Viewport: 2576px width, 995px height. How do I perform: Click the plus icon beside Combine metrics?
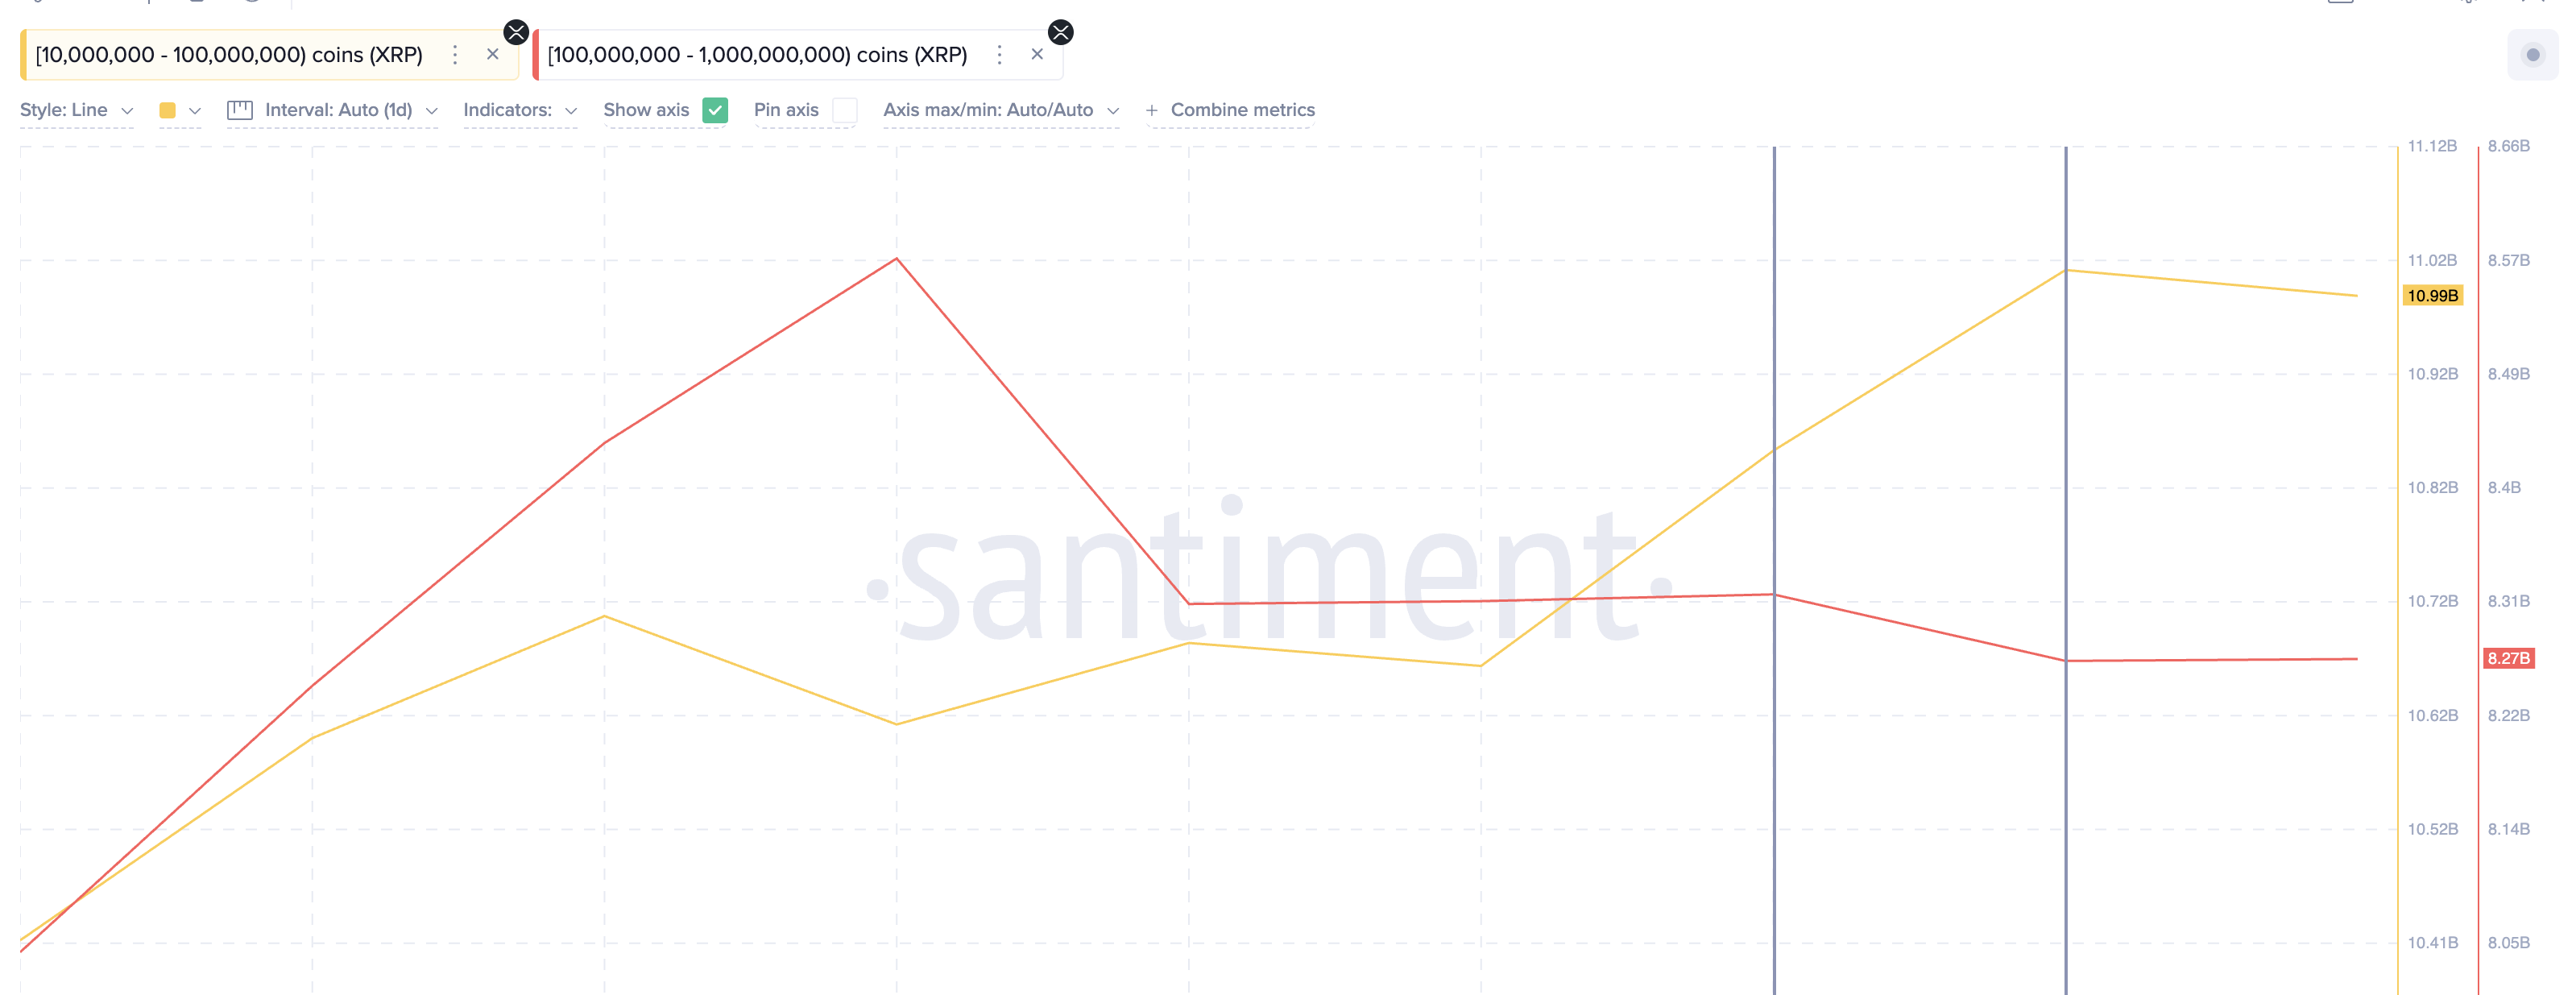point(1152,110)
